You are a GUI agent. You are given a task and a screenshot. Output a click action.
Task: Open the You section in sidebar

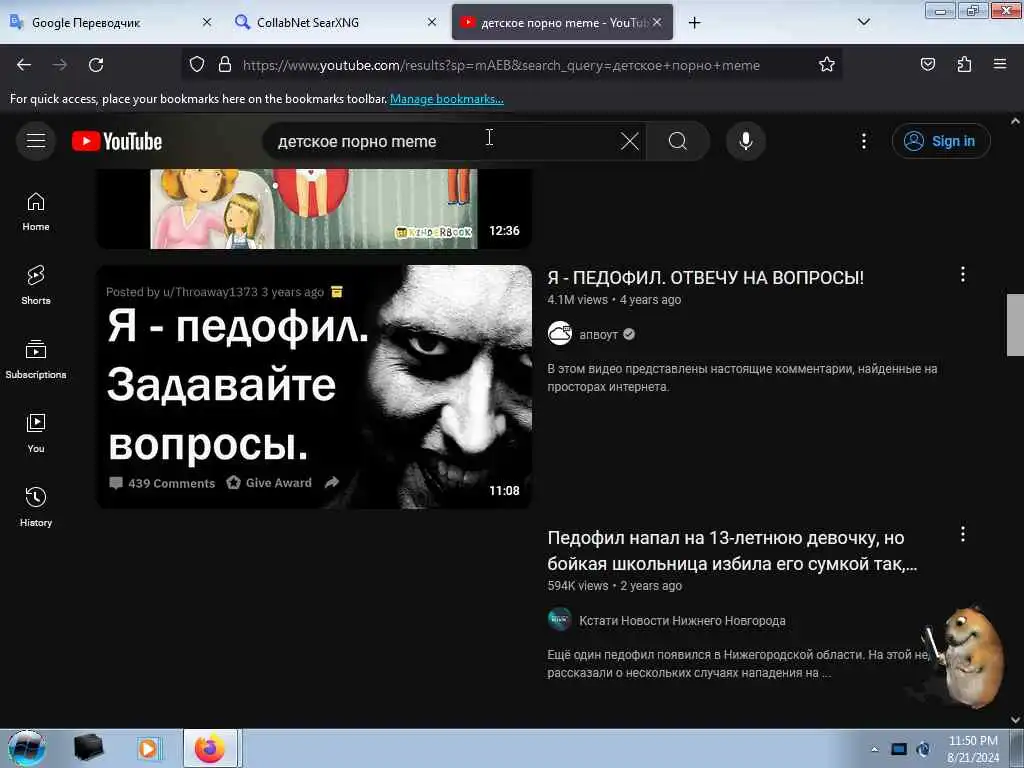36,433
